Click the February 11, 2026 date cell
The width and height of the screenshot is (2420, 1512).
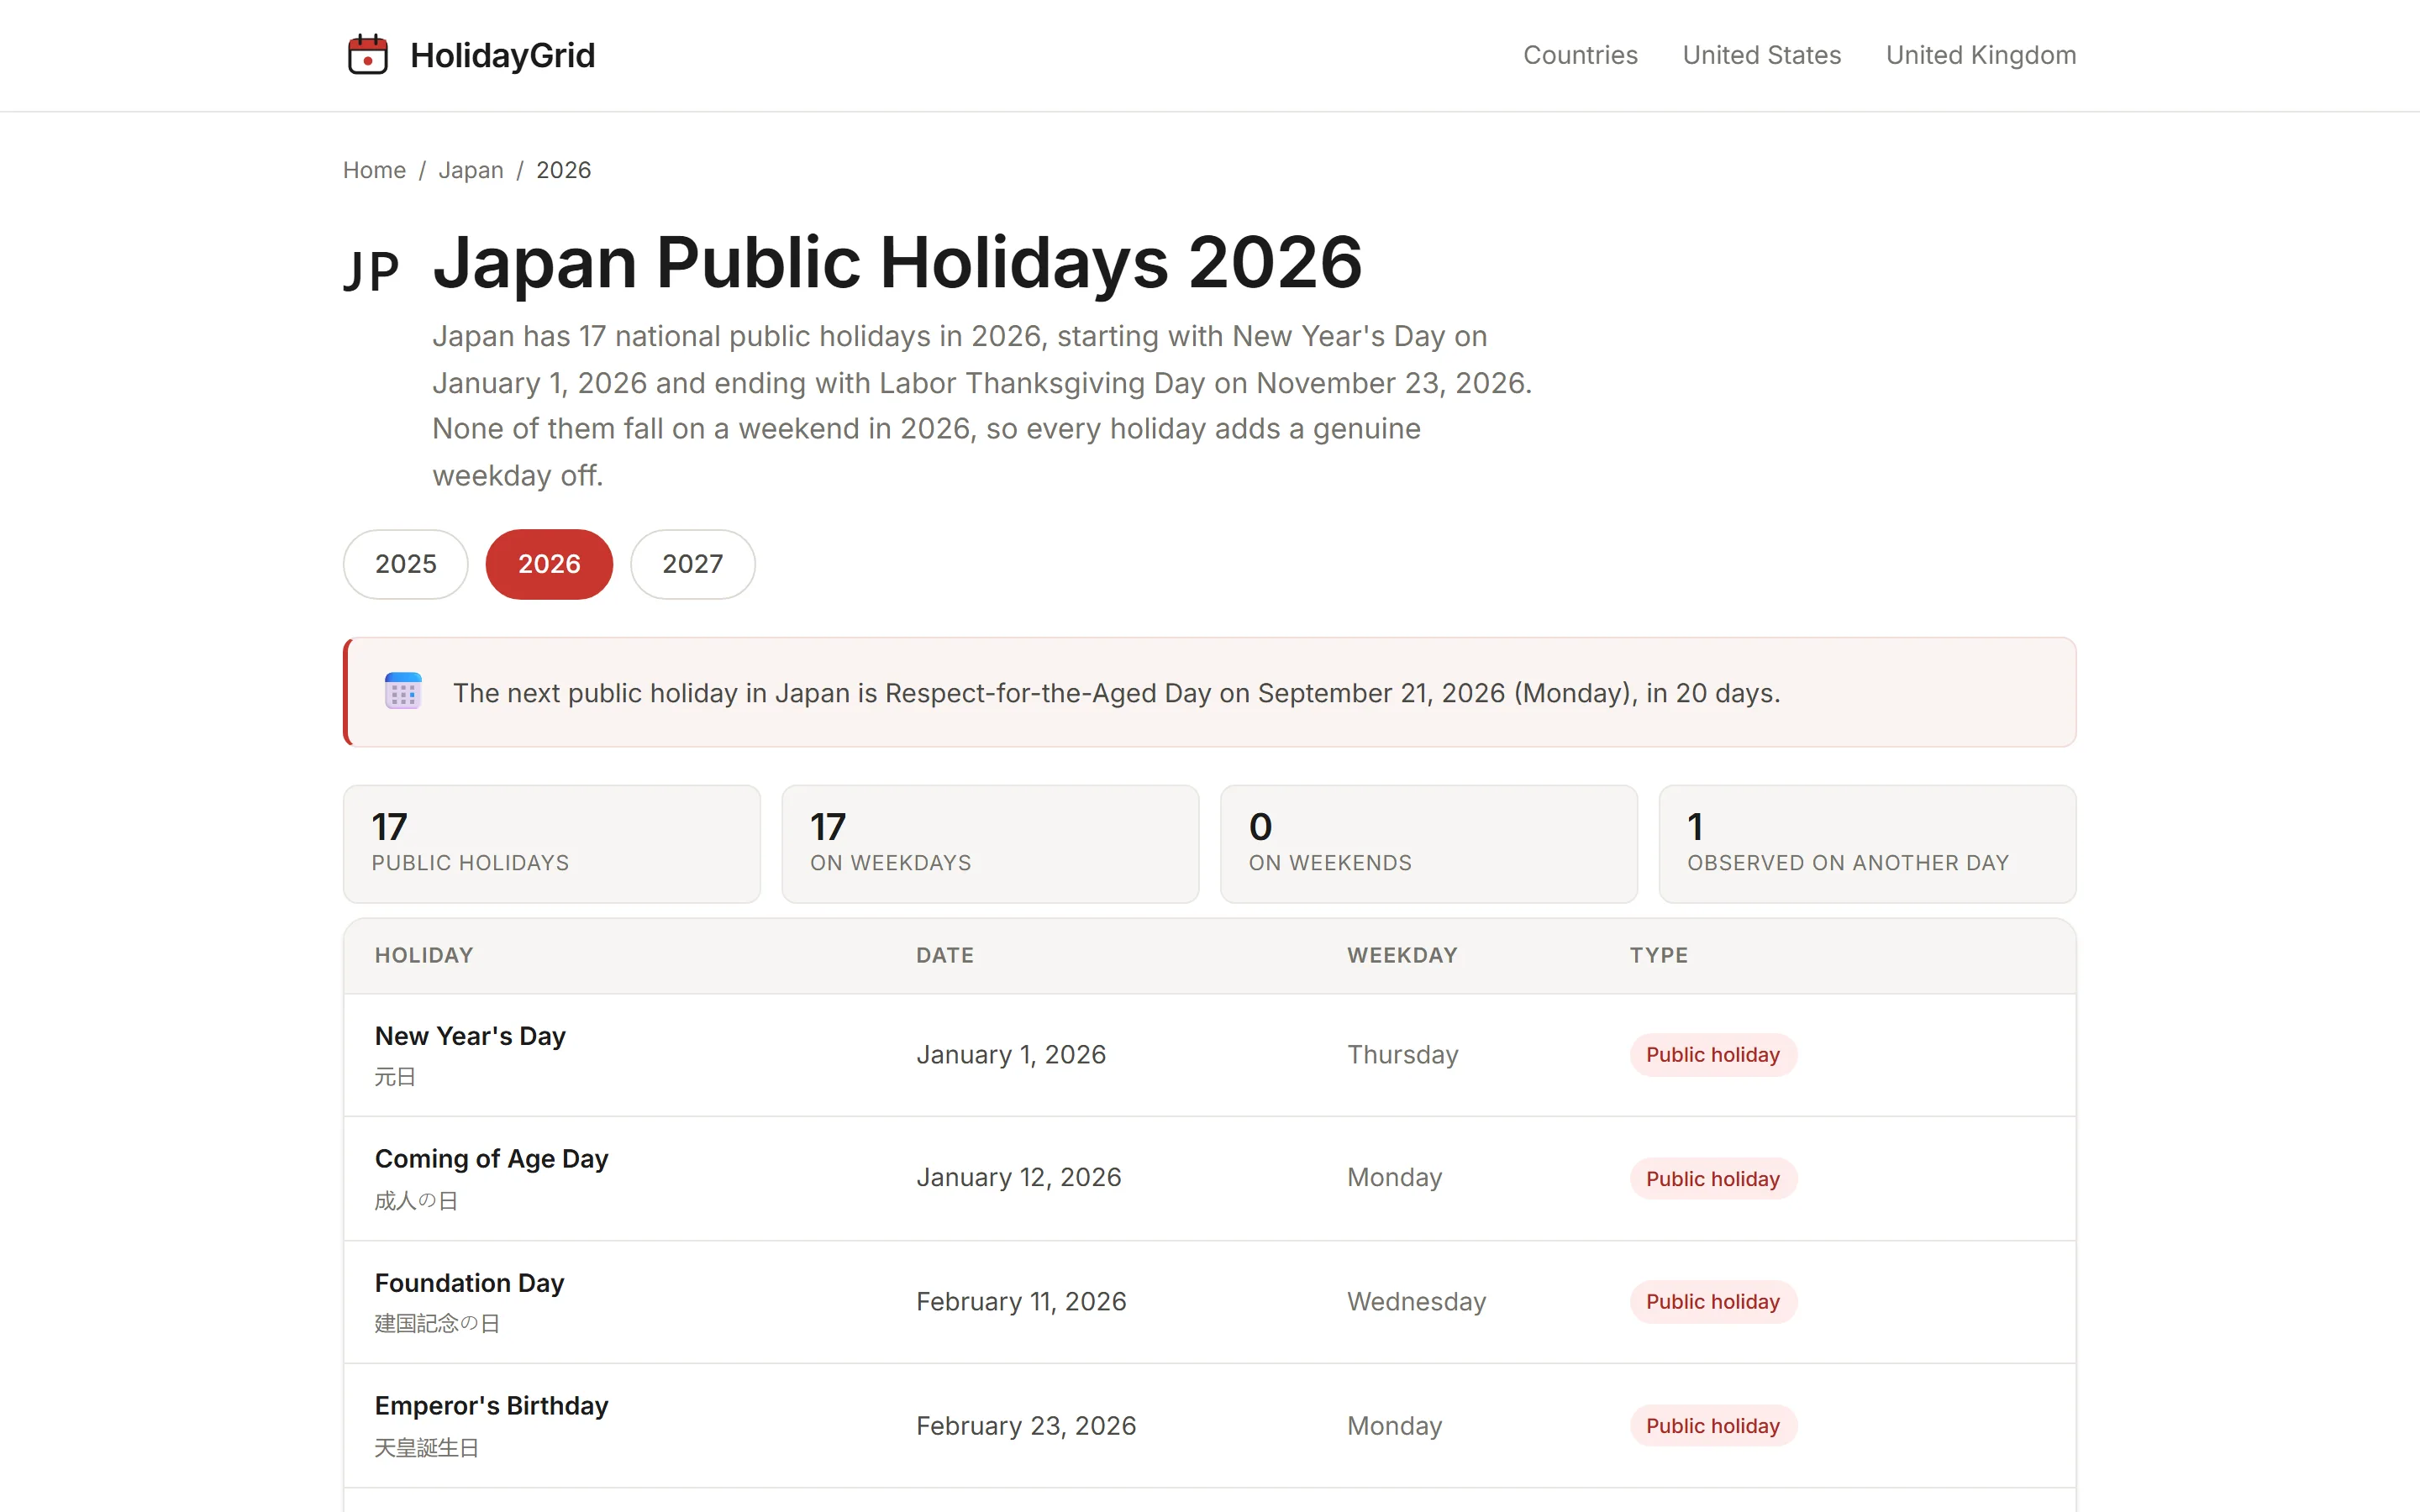coord(1021,1302)
